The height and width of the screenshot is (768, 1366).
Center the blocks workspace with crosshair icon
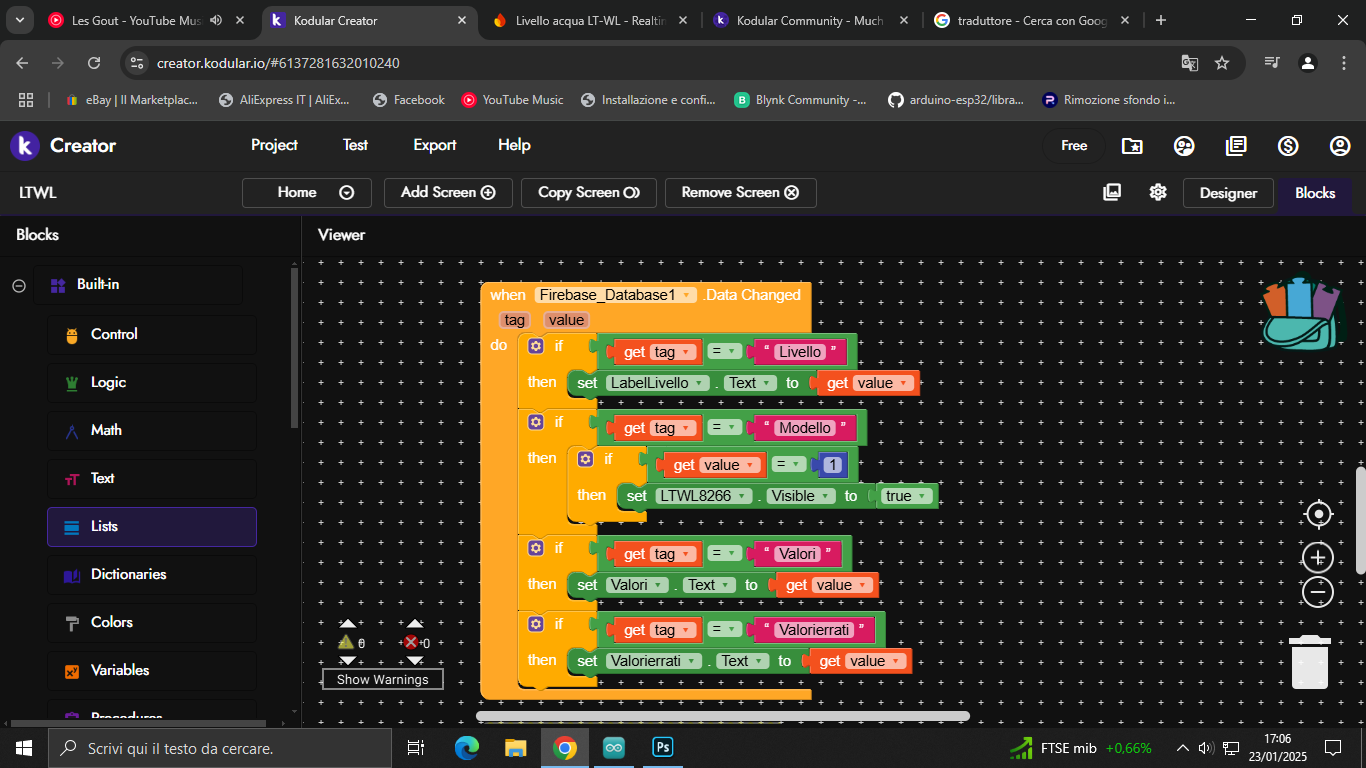pyautogui.click(x=1319, y=515)
